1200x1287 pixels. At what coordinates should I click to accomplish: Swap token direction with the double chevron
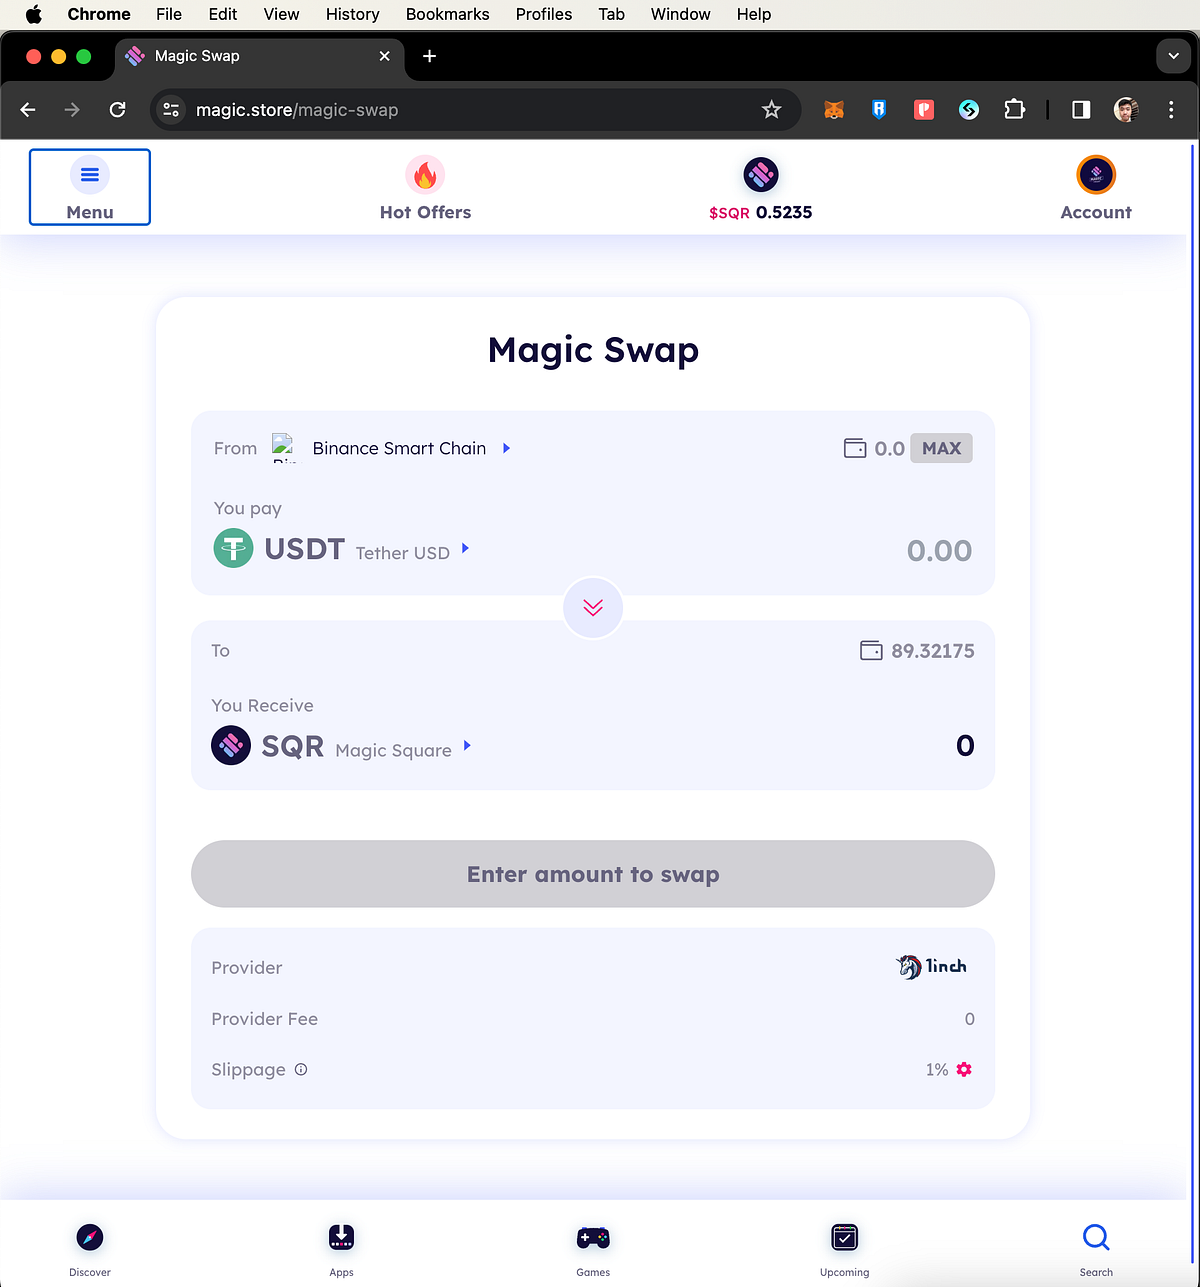coord(593,607)
